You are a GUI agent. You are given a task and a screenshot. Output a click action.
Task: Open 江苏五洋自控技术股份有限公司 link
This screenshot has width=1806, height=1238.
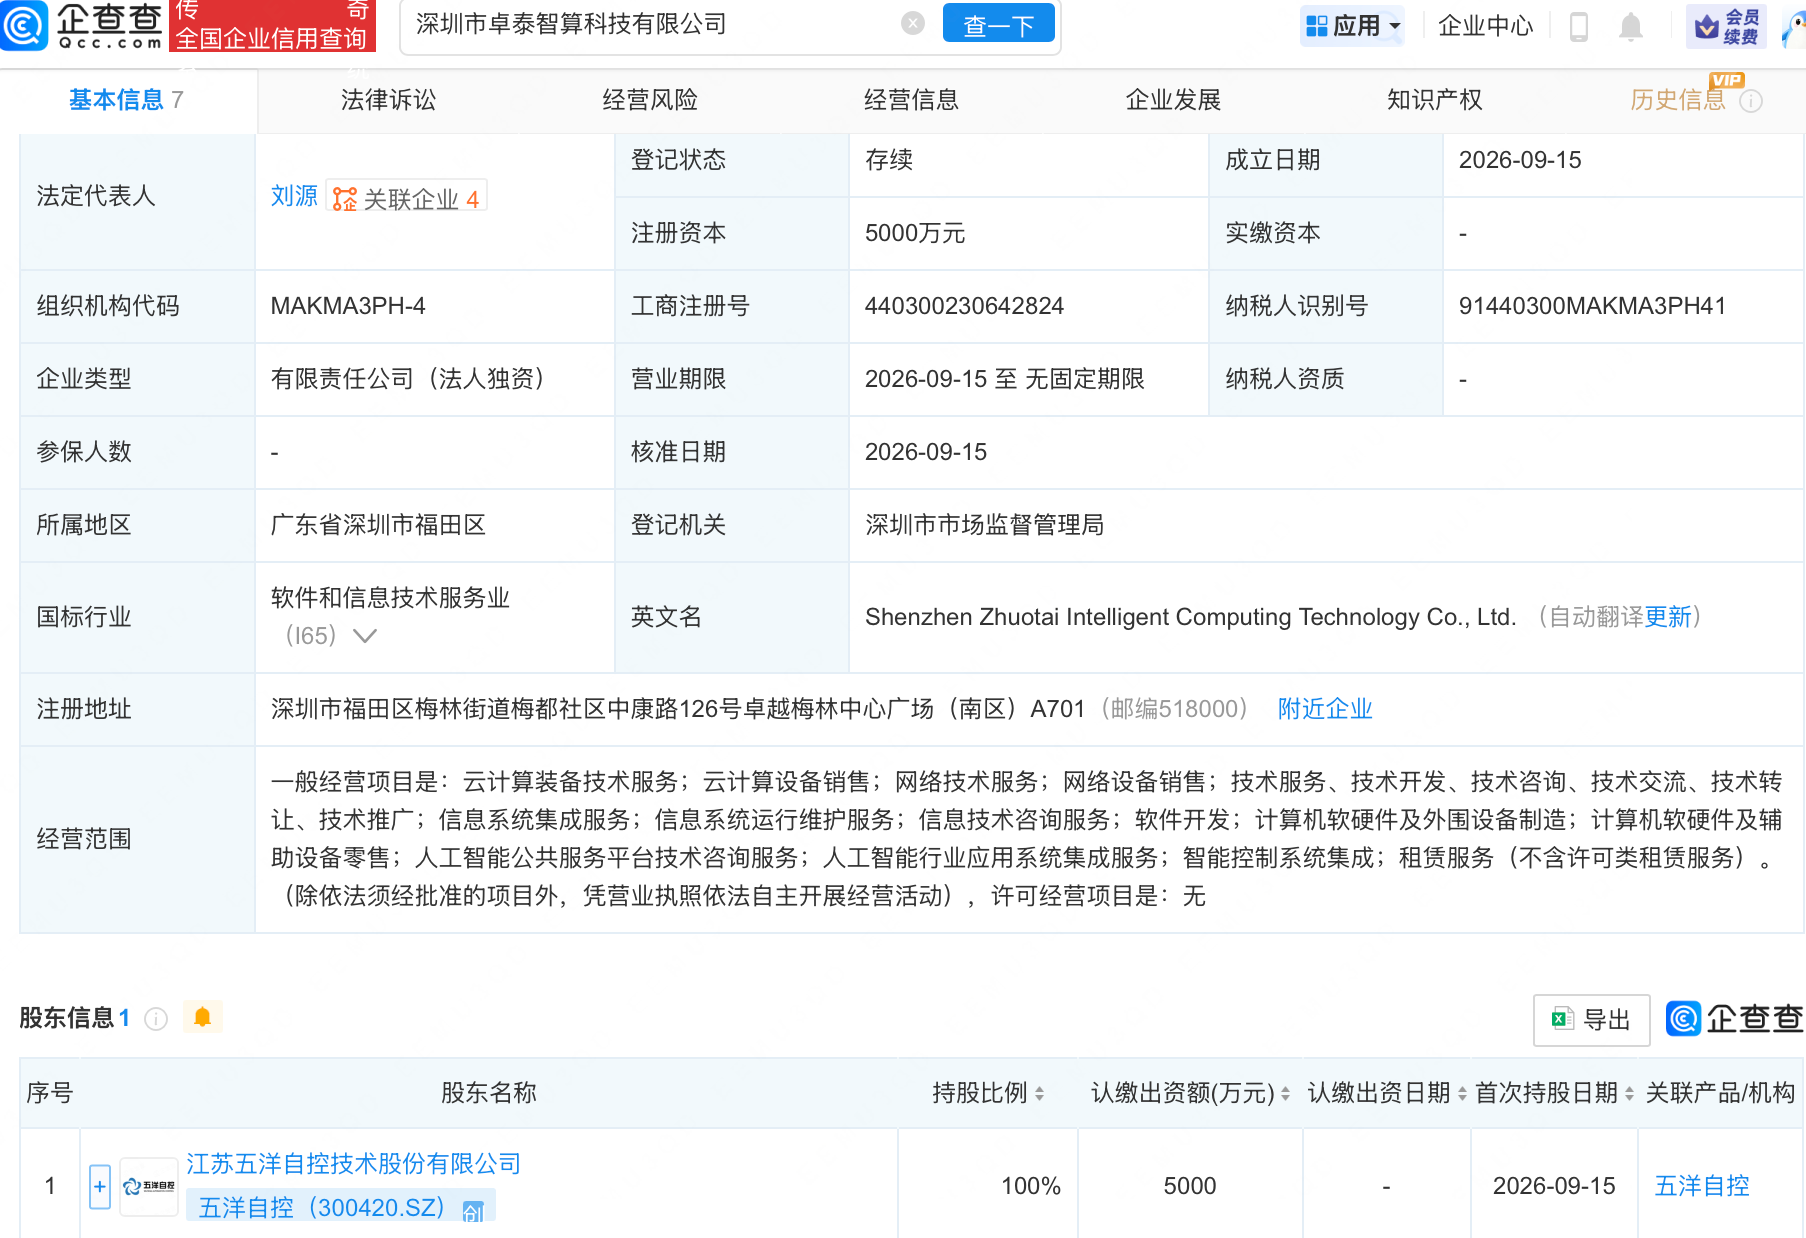click(x=353, y=1164)
